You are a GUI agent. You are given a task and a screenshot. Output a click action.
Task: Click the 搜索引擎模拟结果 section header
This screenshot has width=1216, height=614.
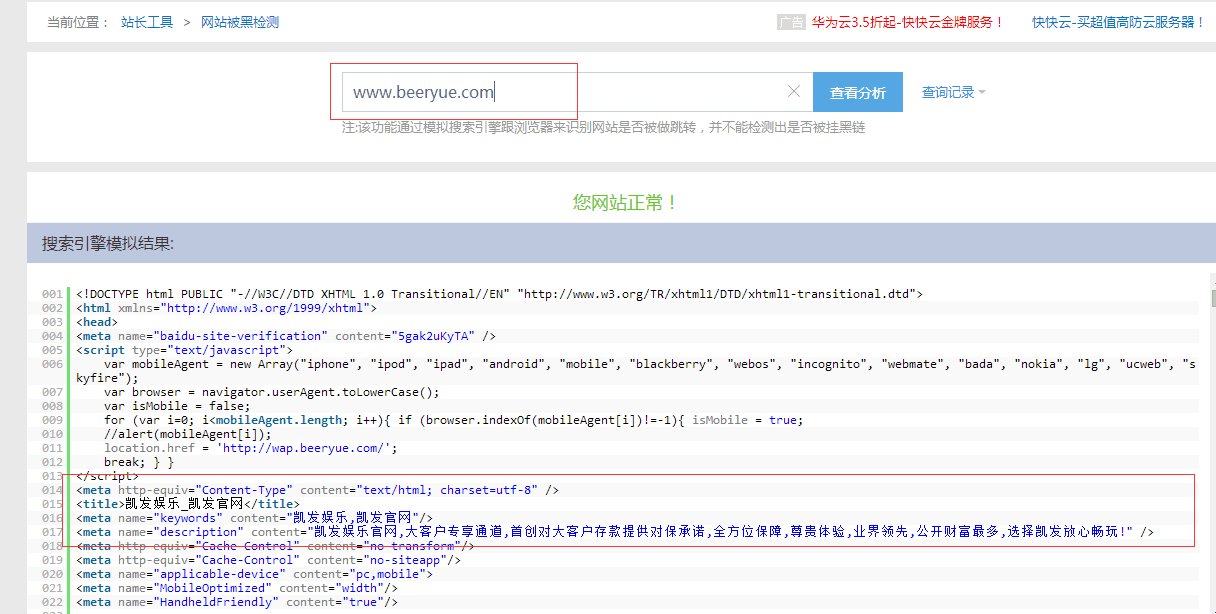[x=108, y=243]
